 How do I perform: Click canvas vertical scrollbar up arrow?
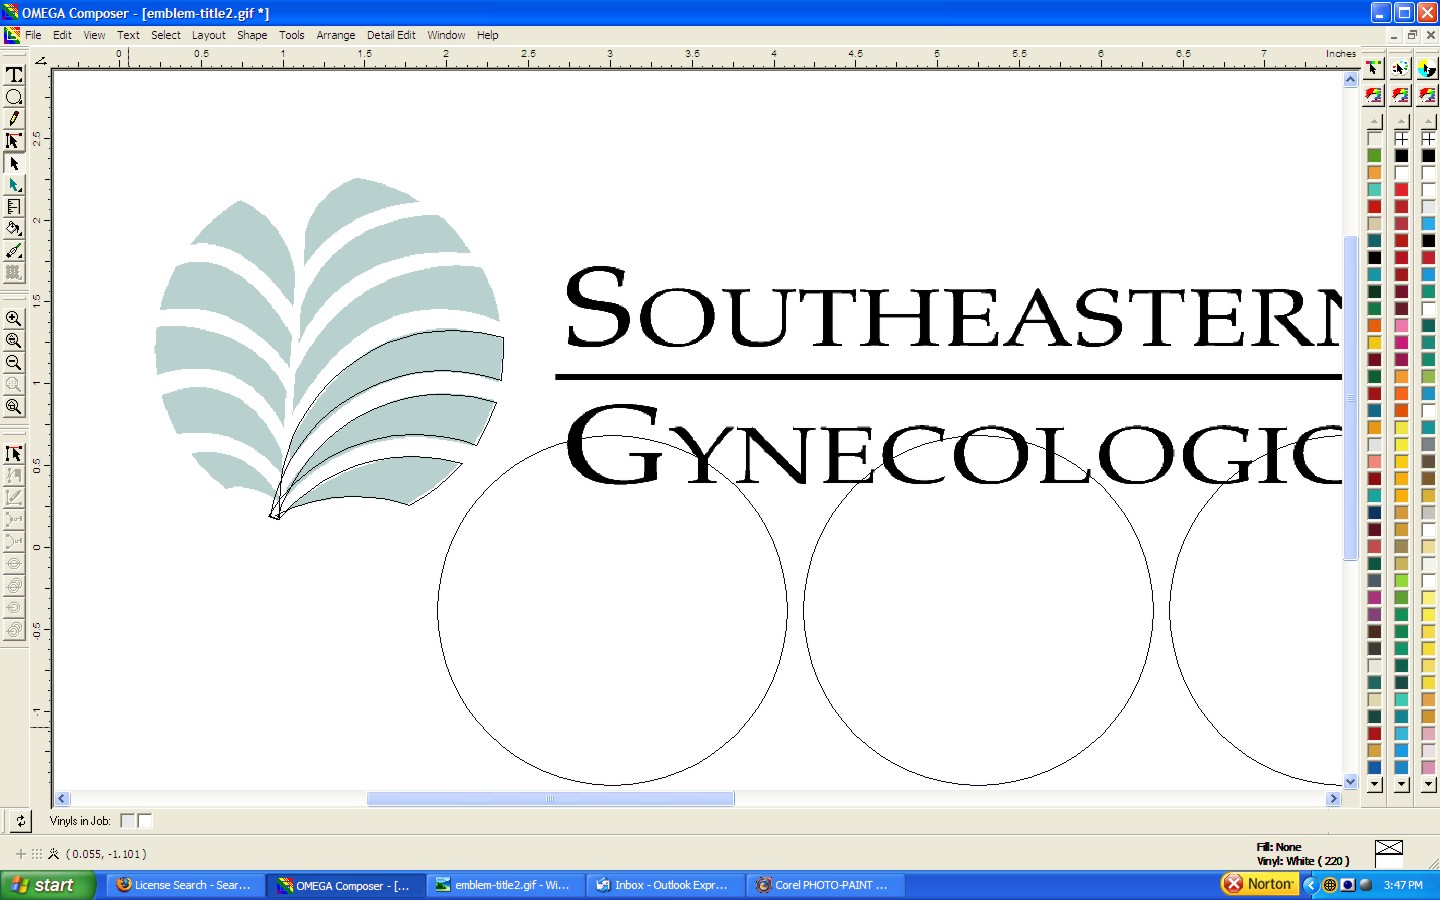point(1351,79)
